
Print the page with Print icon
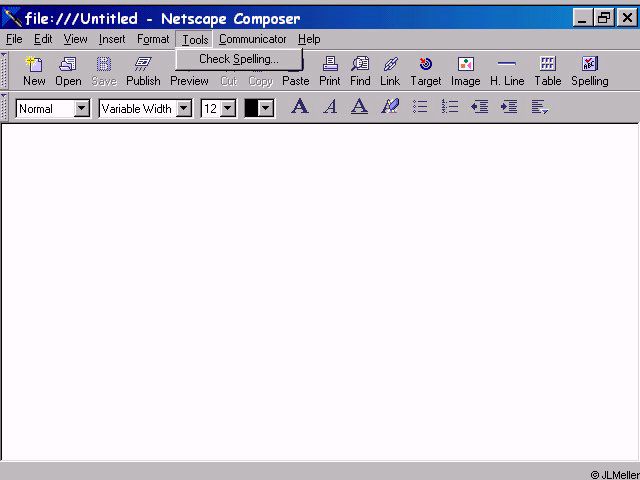click(330, 71)
